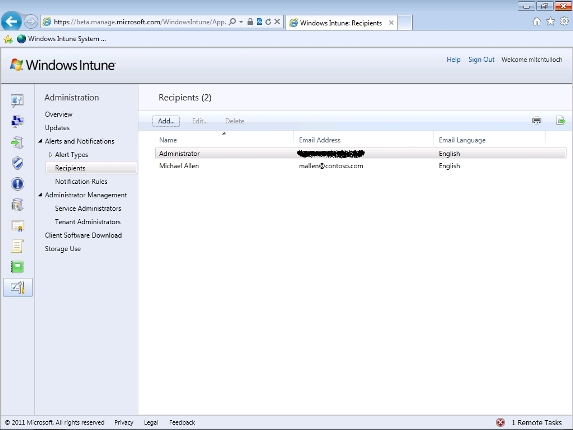Open Storage Use page
The height and width of the screenshot is (430, 573).
coord(62,249)
